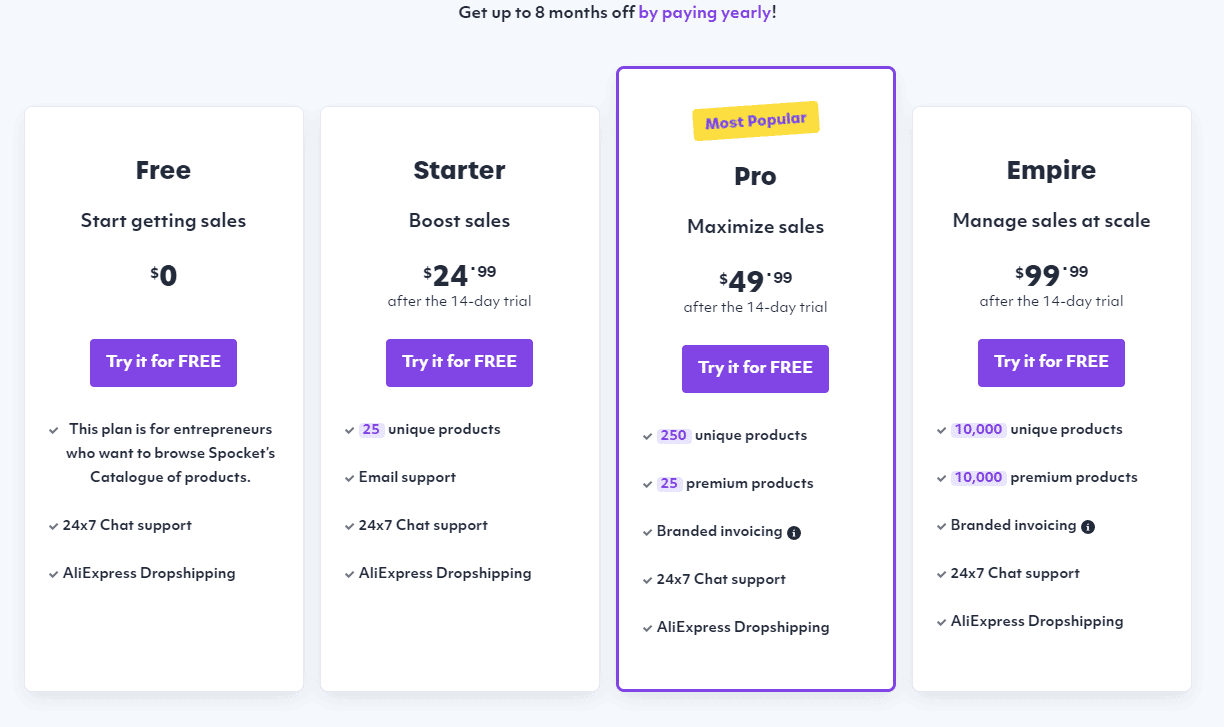Image resolution: width=1224 pixels, height=727 pixels.
Task: Click Try it for FREE under the Free plan
Action: coord(163,363)
